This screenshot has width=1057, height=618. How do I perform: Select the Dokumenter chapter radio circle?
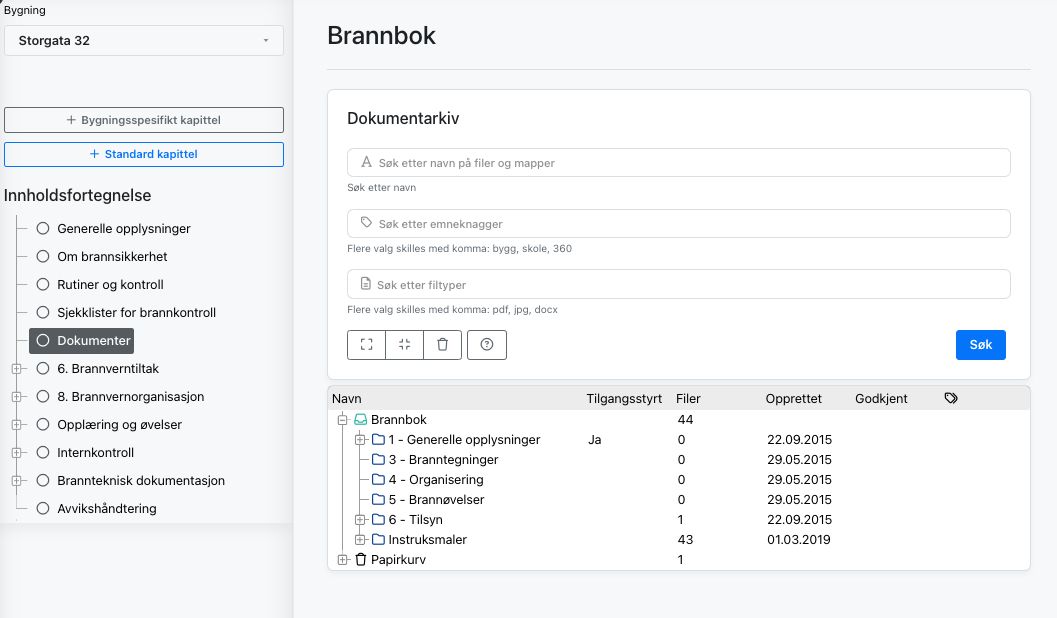point(42,340)
